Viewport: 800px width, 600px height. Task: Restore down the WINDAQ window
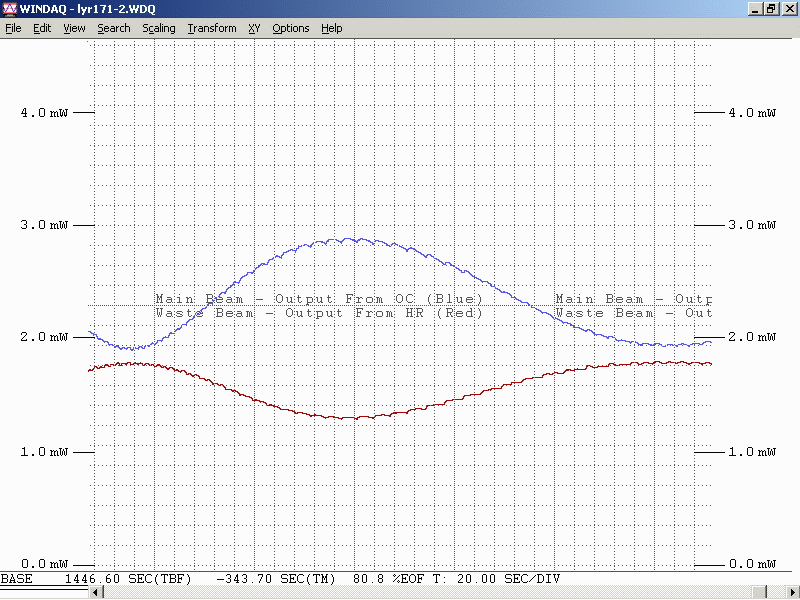(x=771, y=9)
